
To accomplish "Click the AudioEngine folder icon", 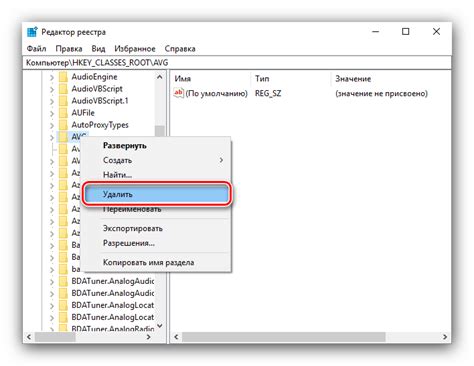I will click(x=63, y=77).
